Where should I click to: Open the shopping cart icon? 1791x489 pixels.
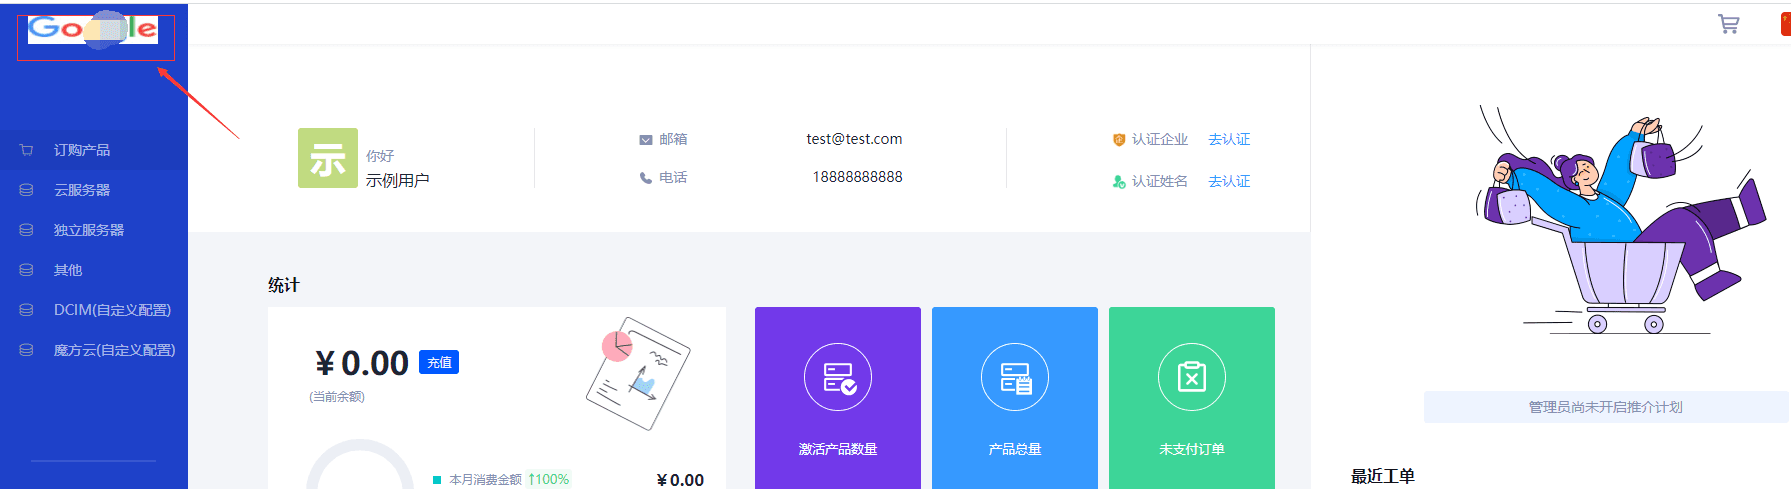click(1728, 24)
